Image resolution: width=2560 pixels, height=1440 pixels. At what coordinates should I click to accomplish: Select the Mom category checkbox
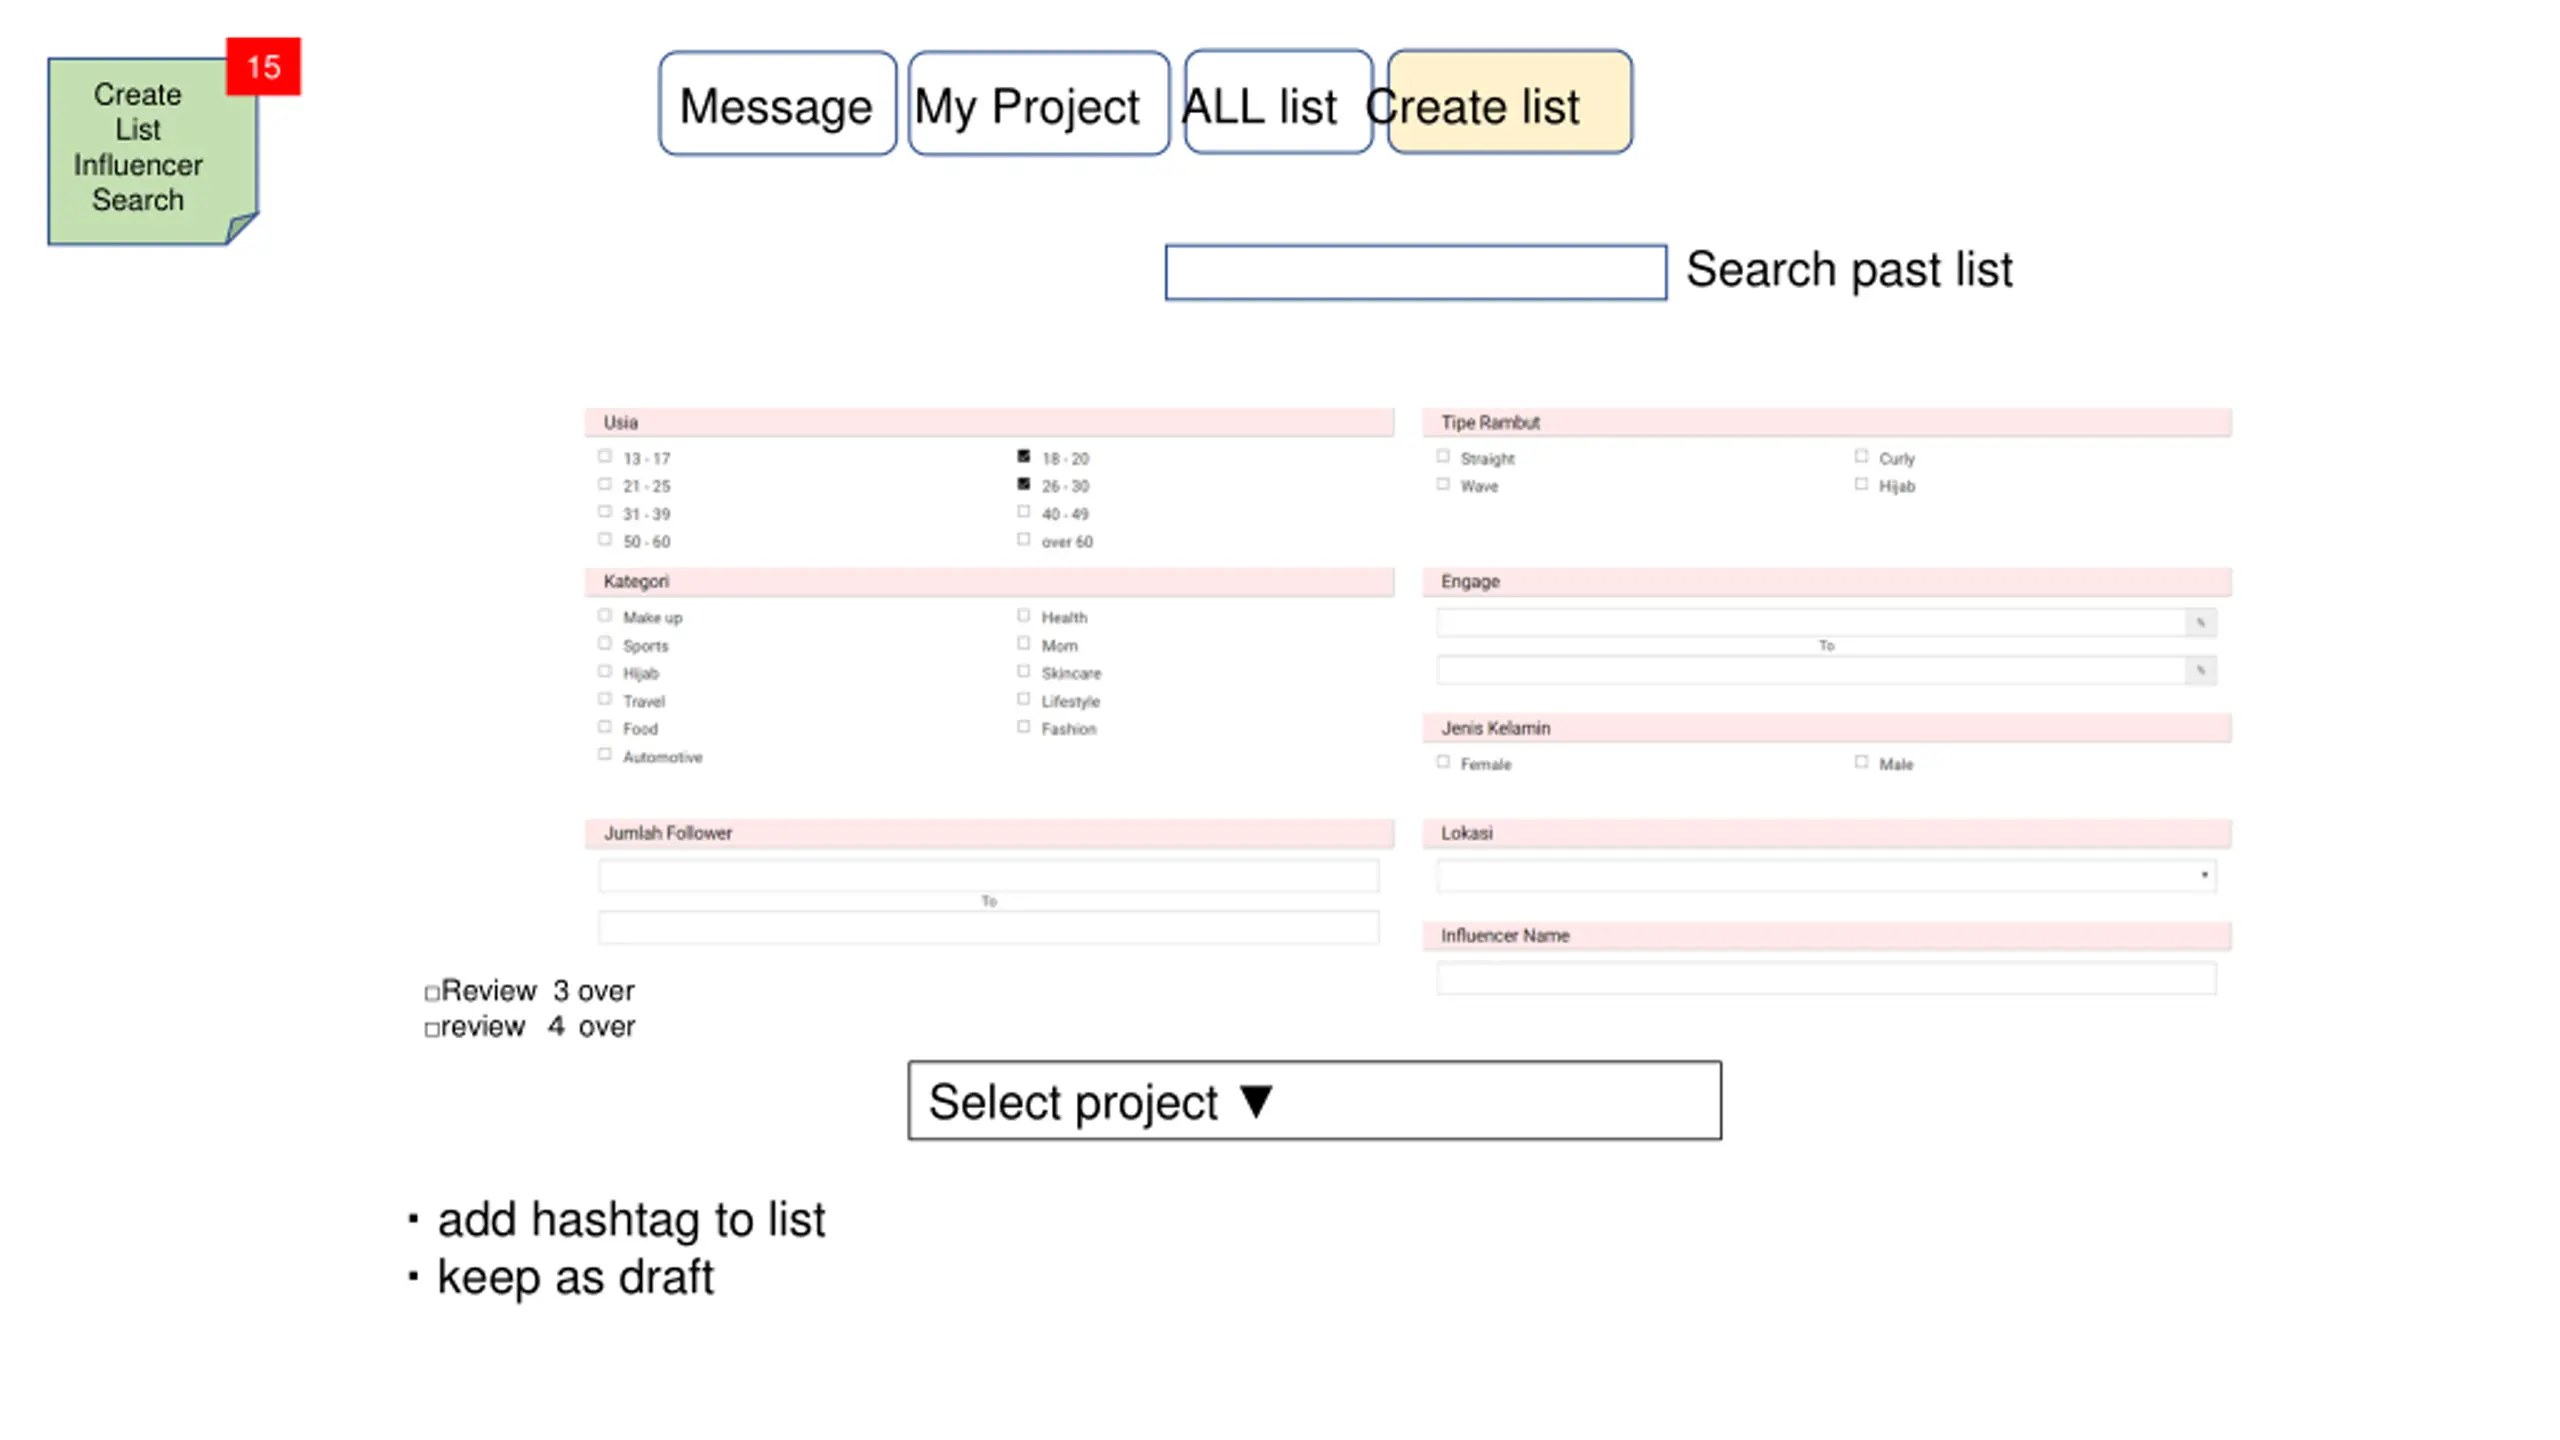1024,644
